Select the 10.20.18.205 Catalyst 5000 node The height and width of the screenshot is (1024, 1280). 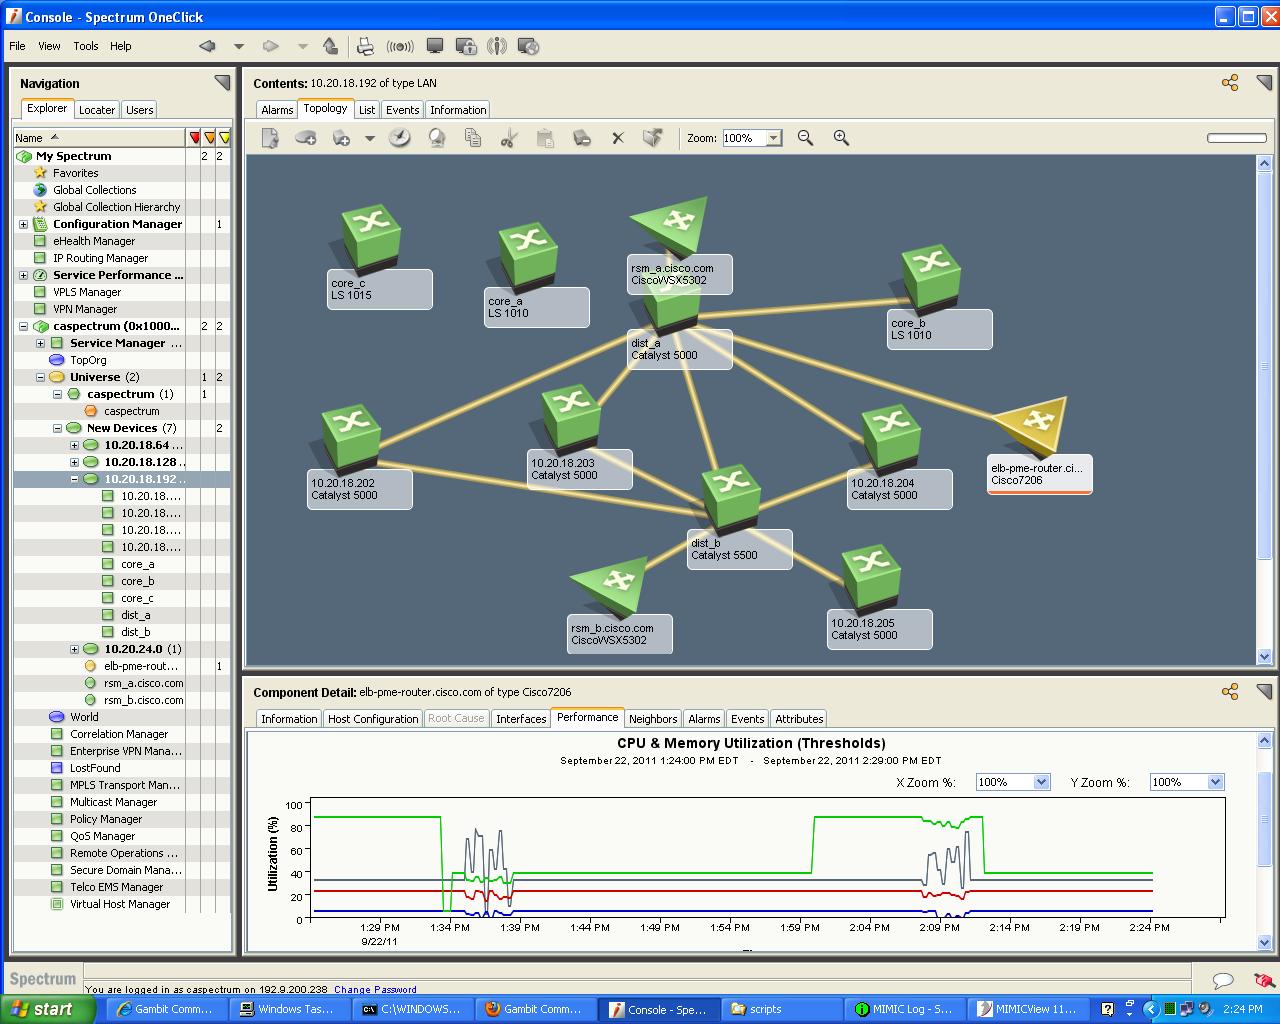click(x=871, y=577)
